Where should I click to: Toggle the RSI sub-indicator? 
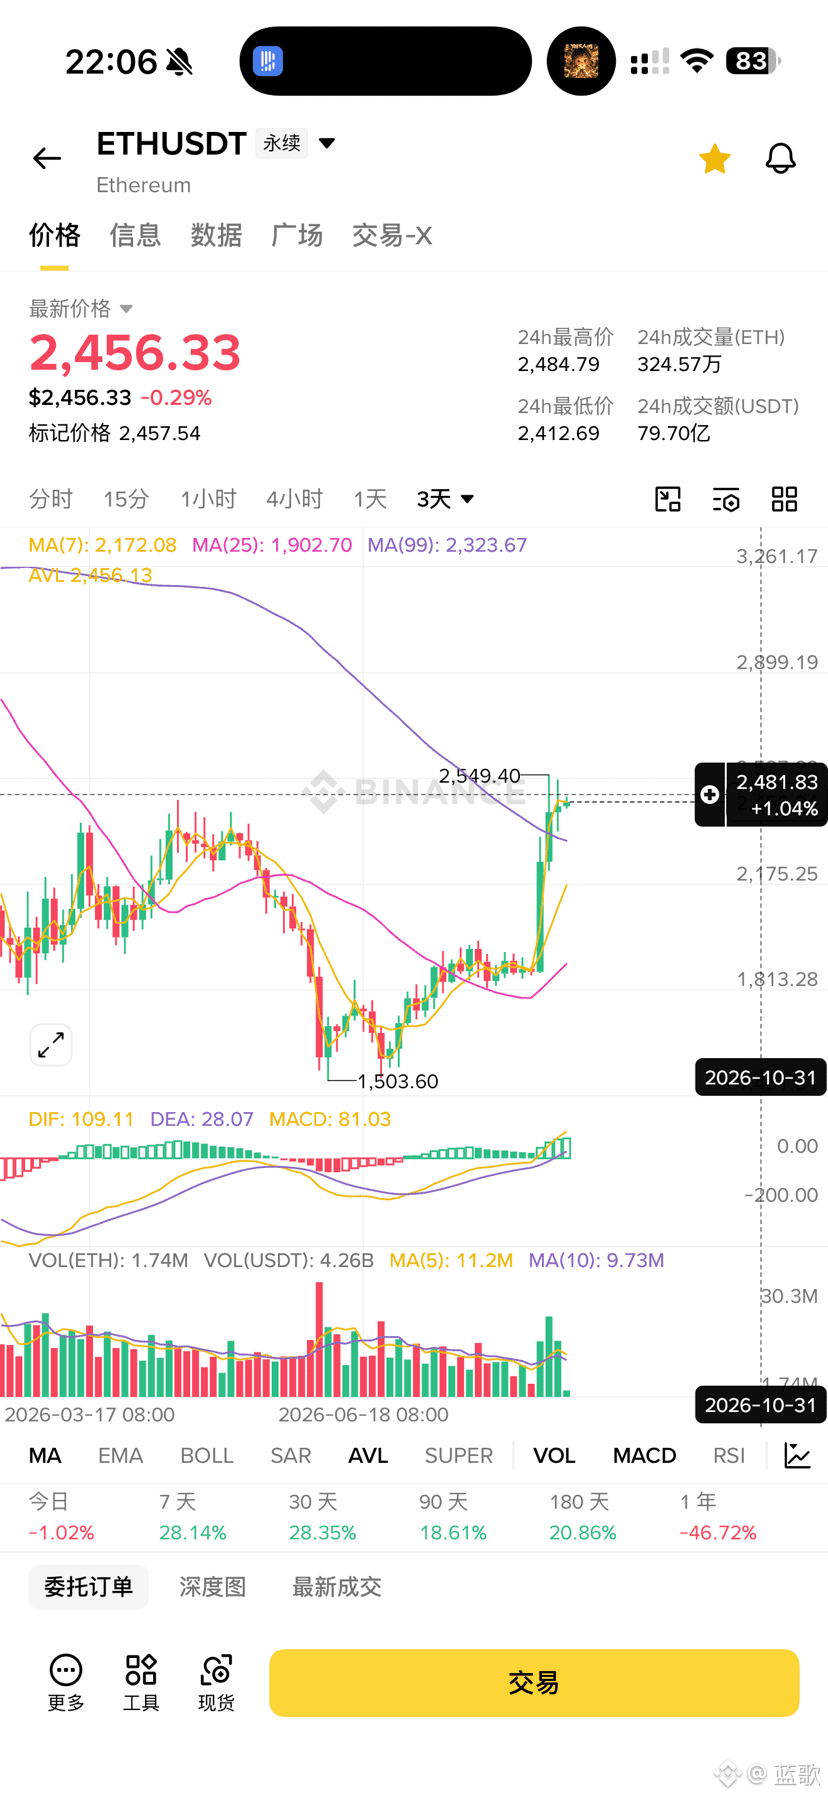pyautogui.click(x=729, y=1455)
